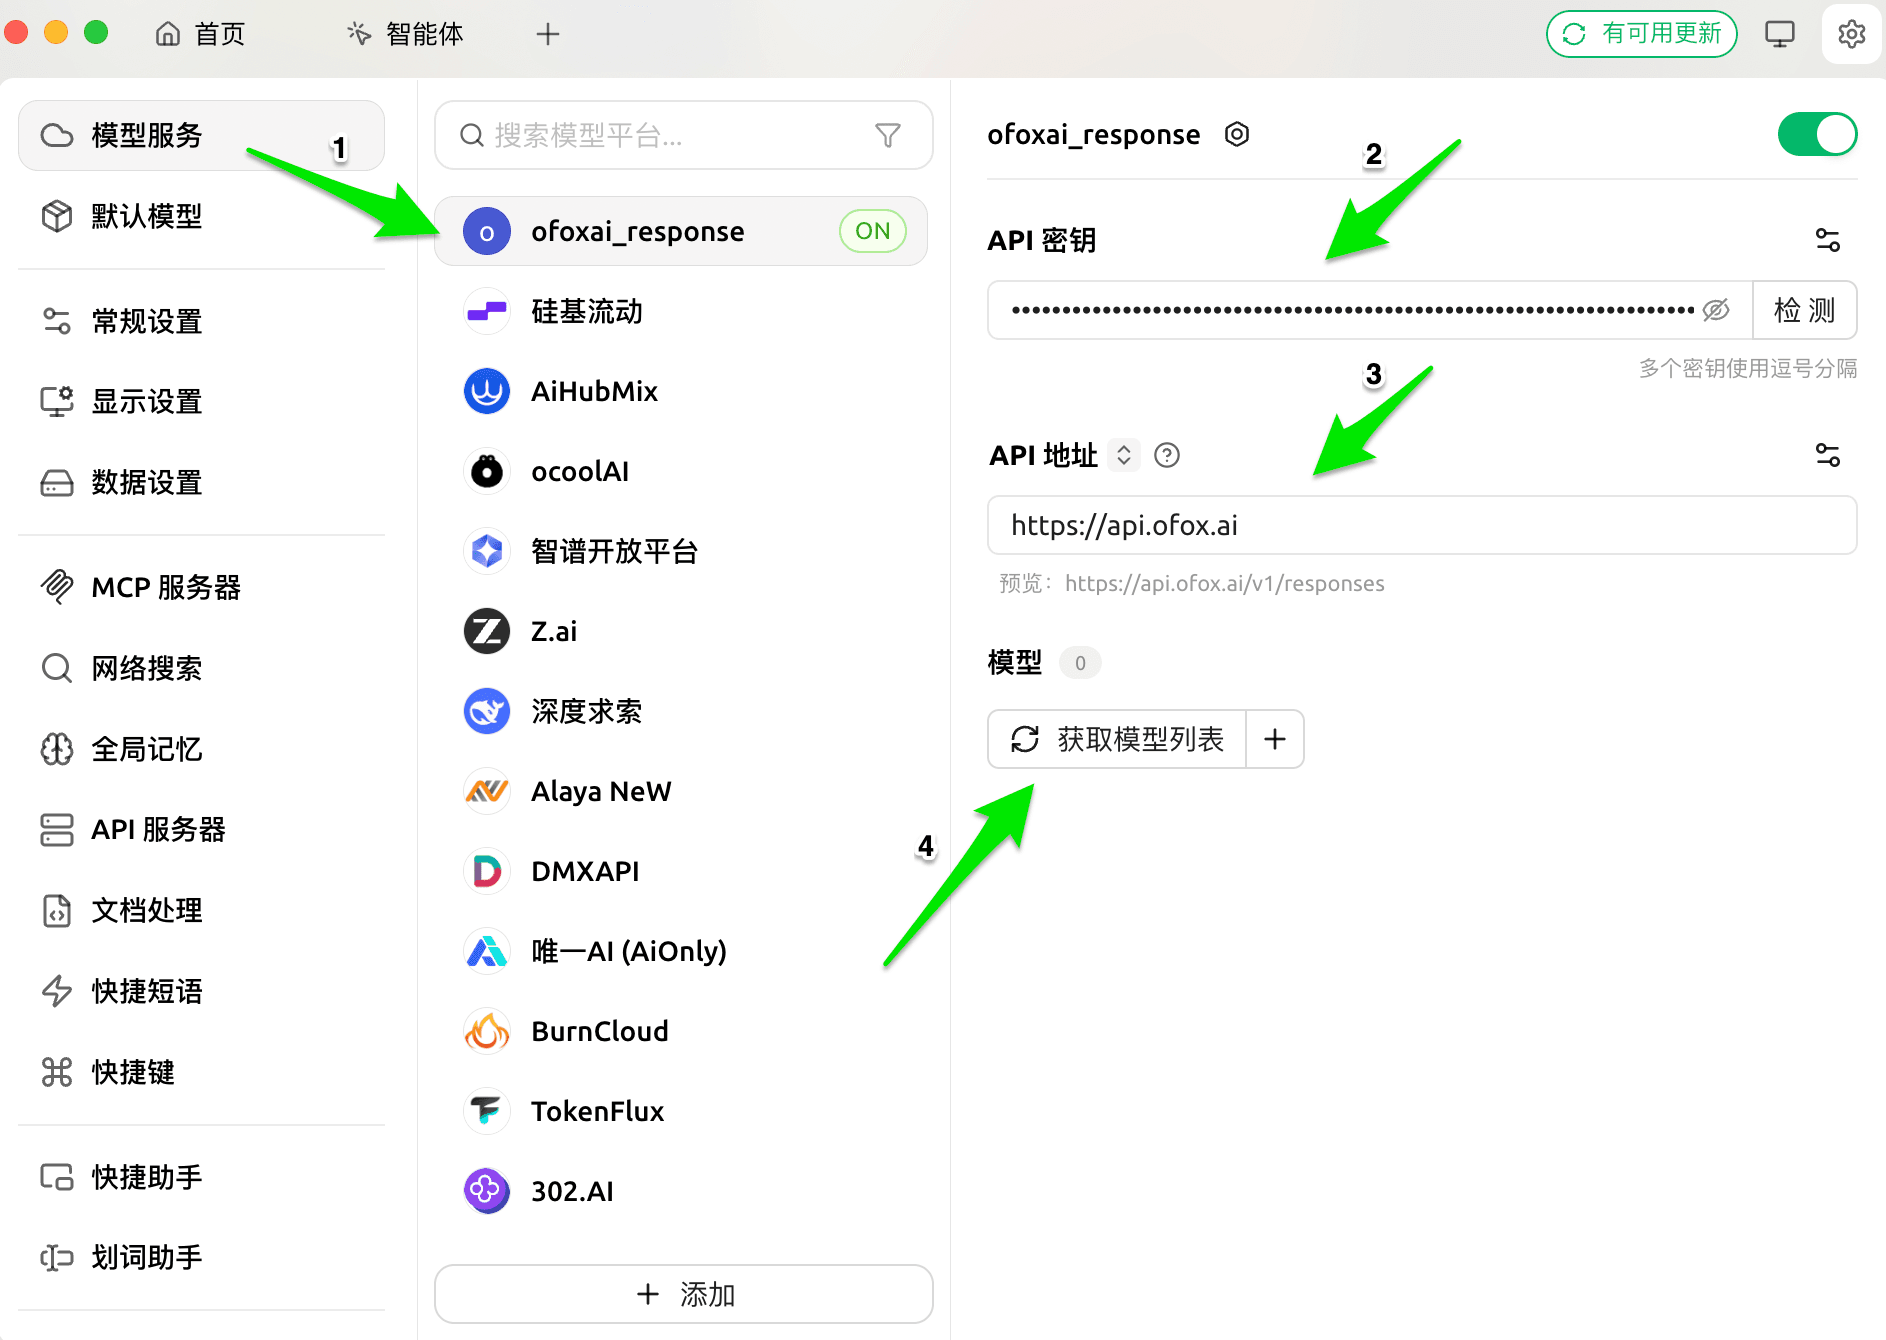Click the filter funnel icon in search box
This screenshot has width=1886, height=1340.
pyautogui.click(x=887, y=135)
